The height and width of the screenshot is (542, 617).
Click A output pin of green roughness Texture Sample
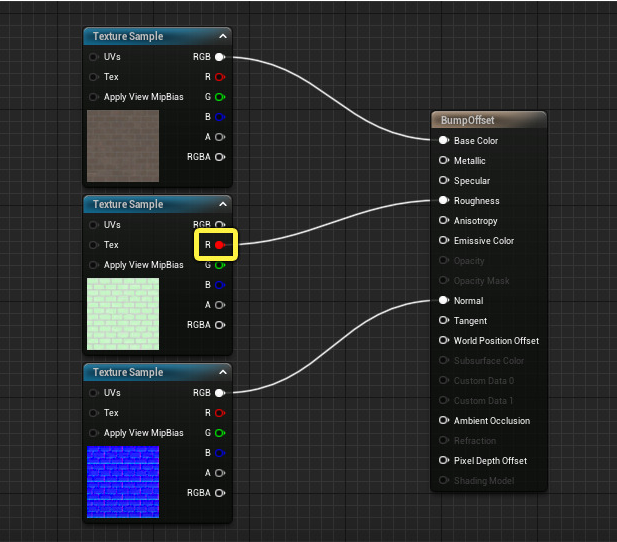[220, 305]
